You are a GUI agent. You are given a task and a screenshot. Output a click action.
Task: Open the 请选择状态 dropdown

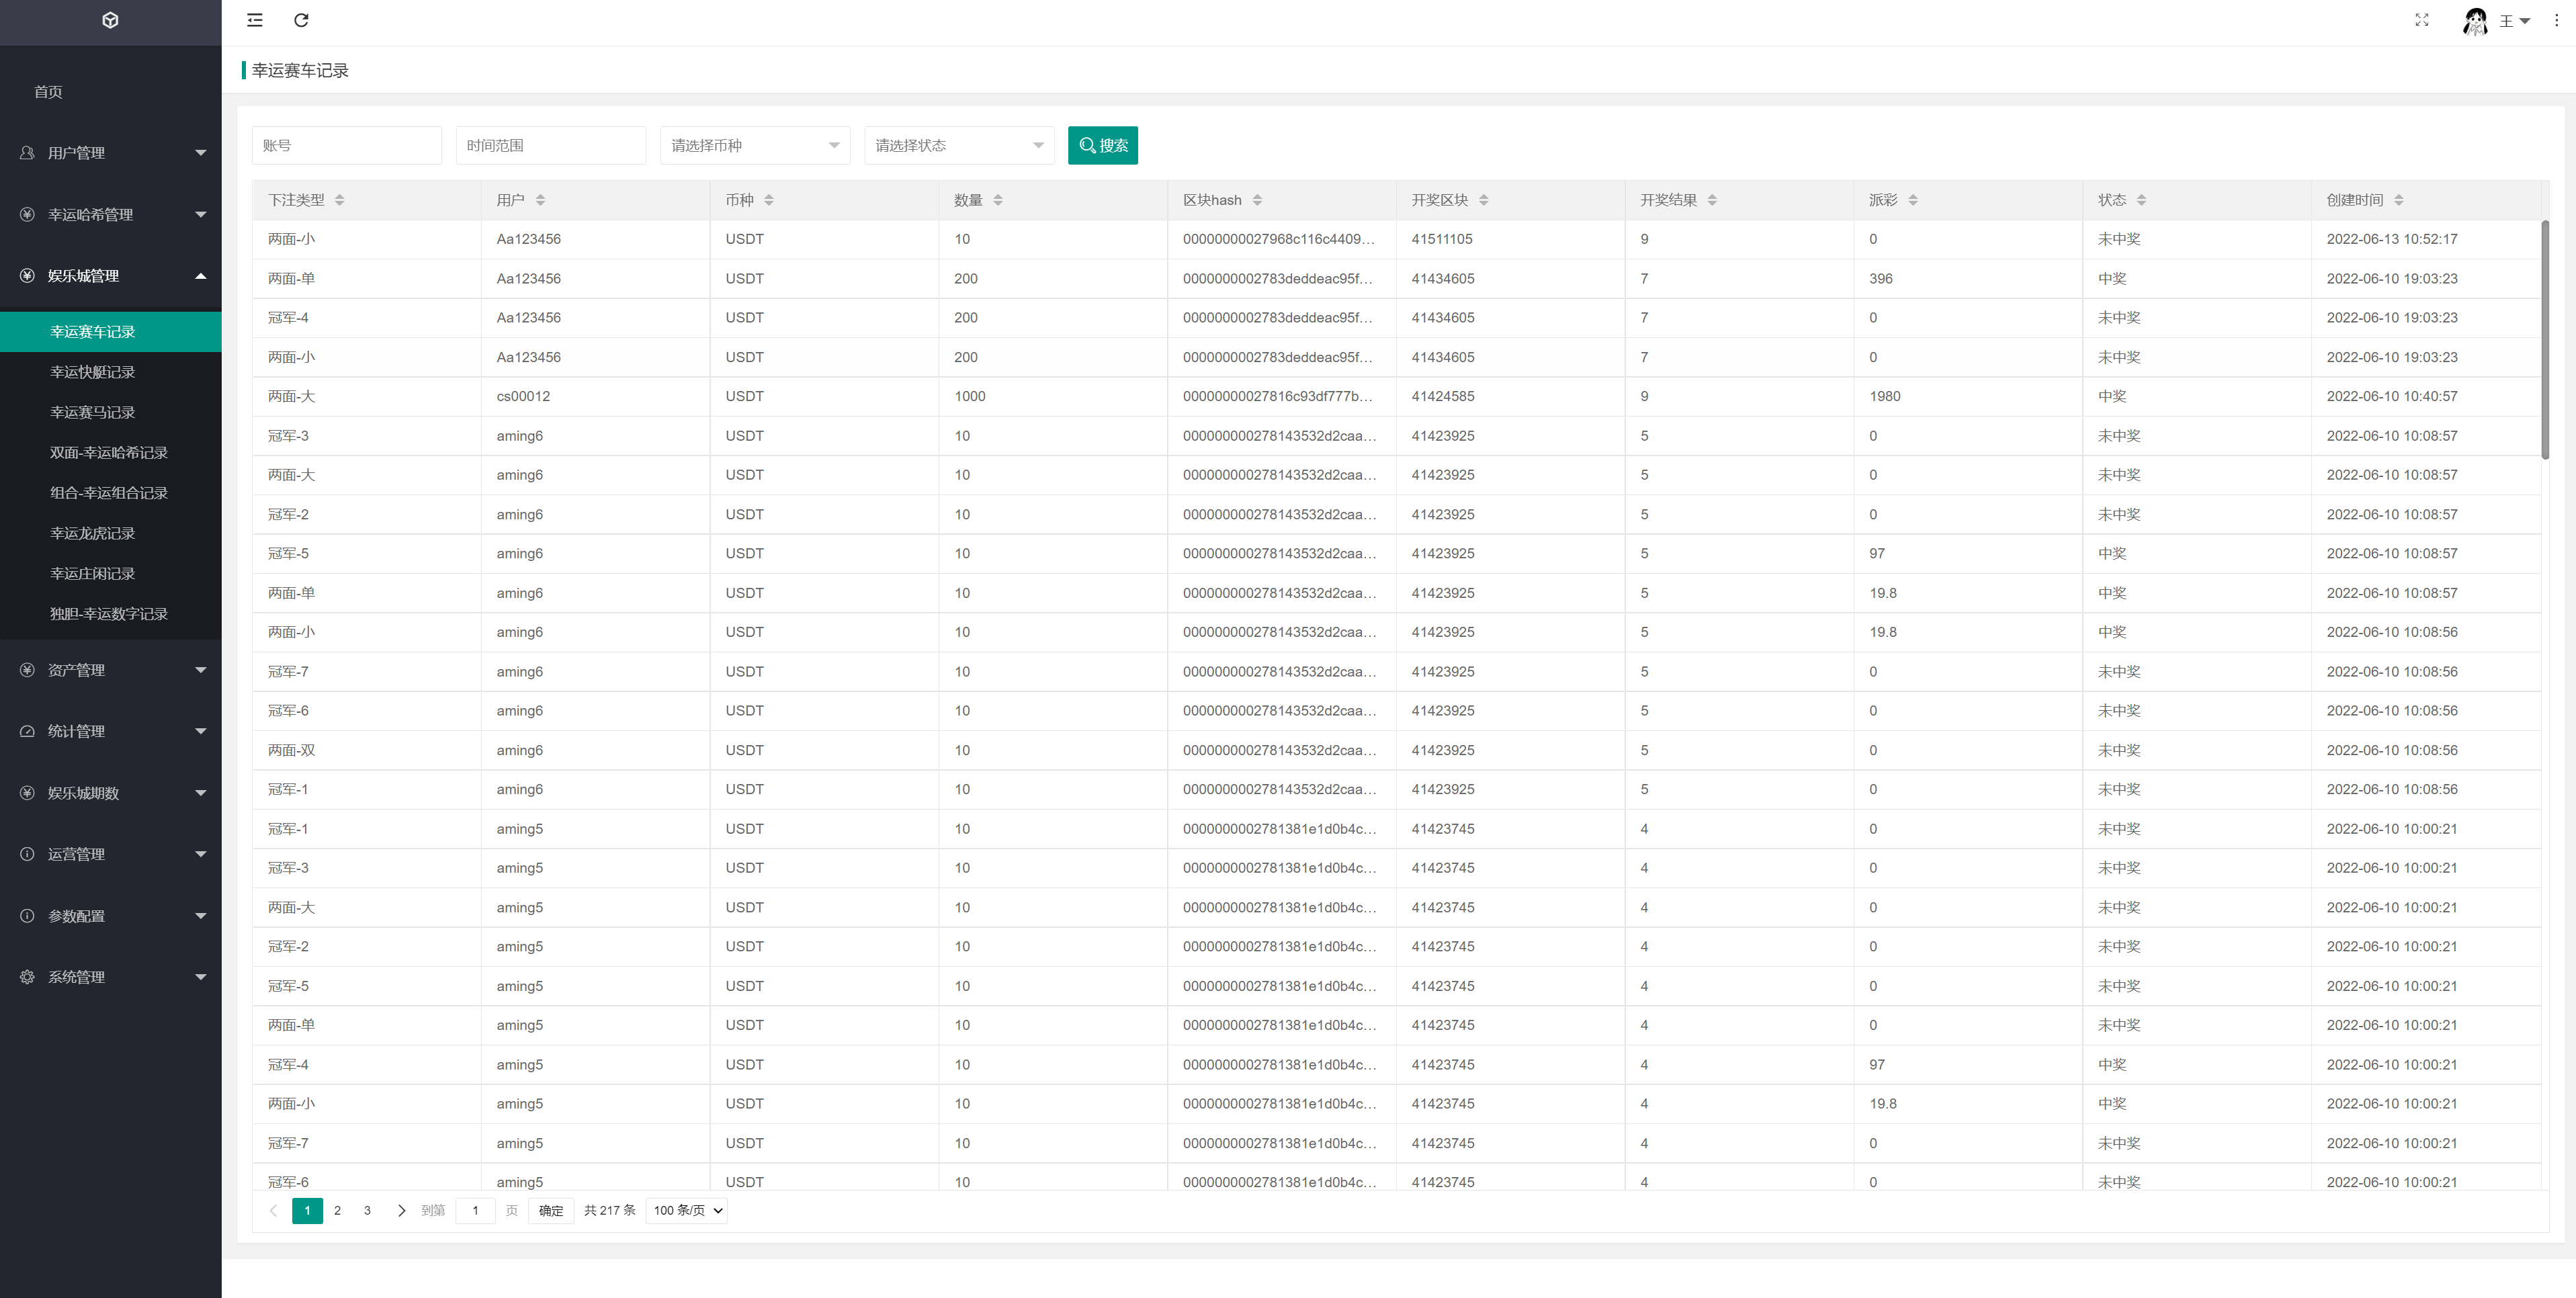958,145
